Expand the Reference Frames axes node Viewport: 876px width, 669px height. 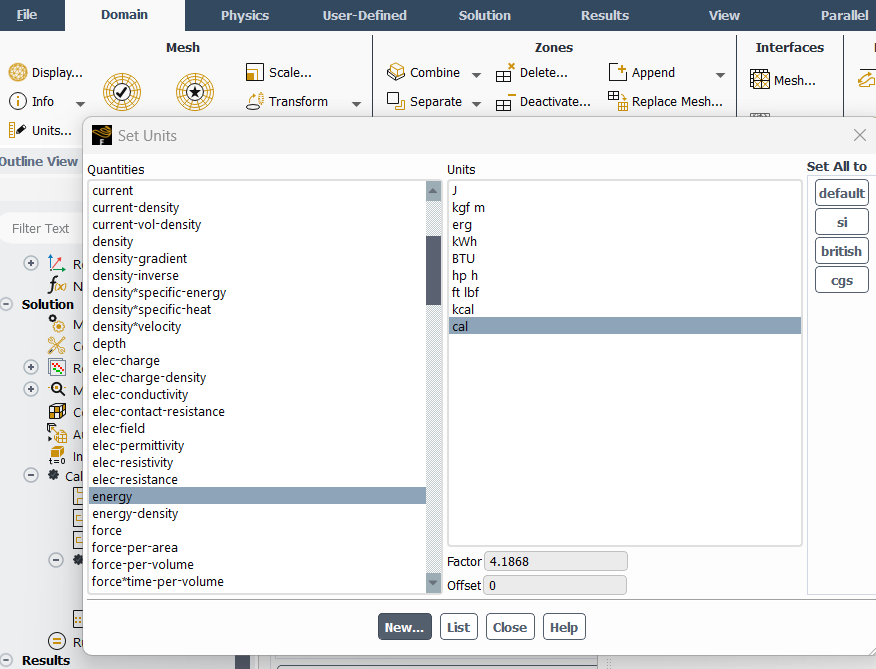coord(31,263)
